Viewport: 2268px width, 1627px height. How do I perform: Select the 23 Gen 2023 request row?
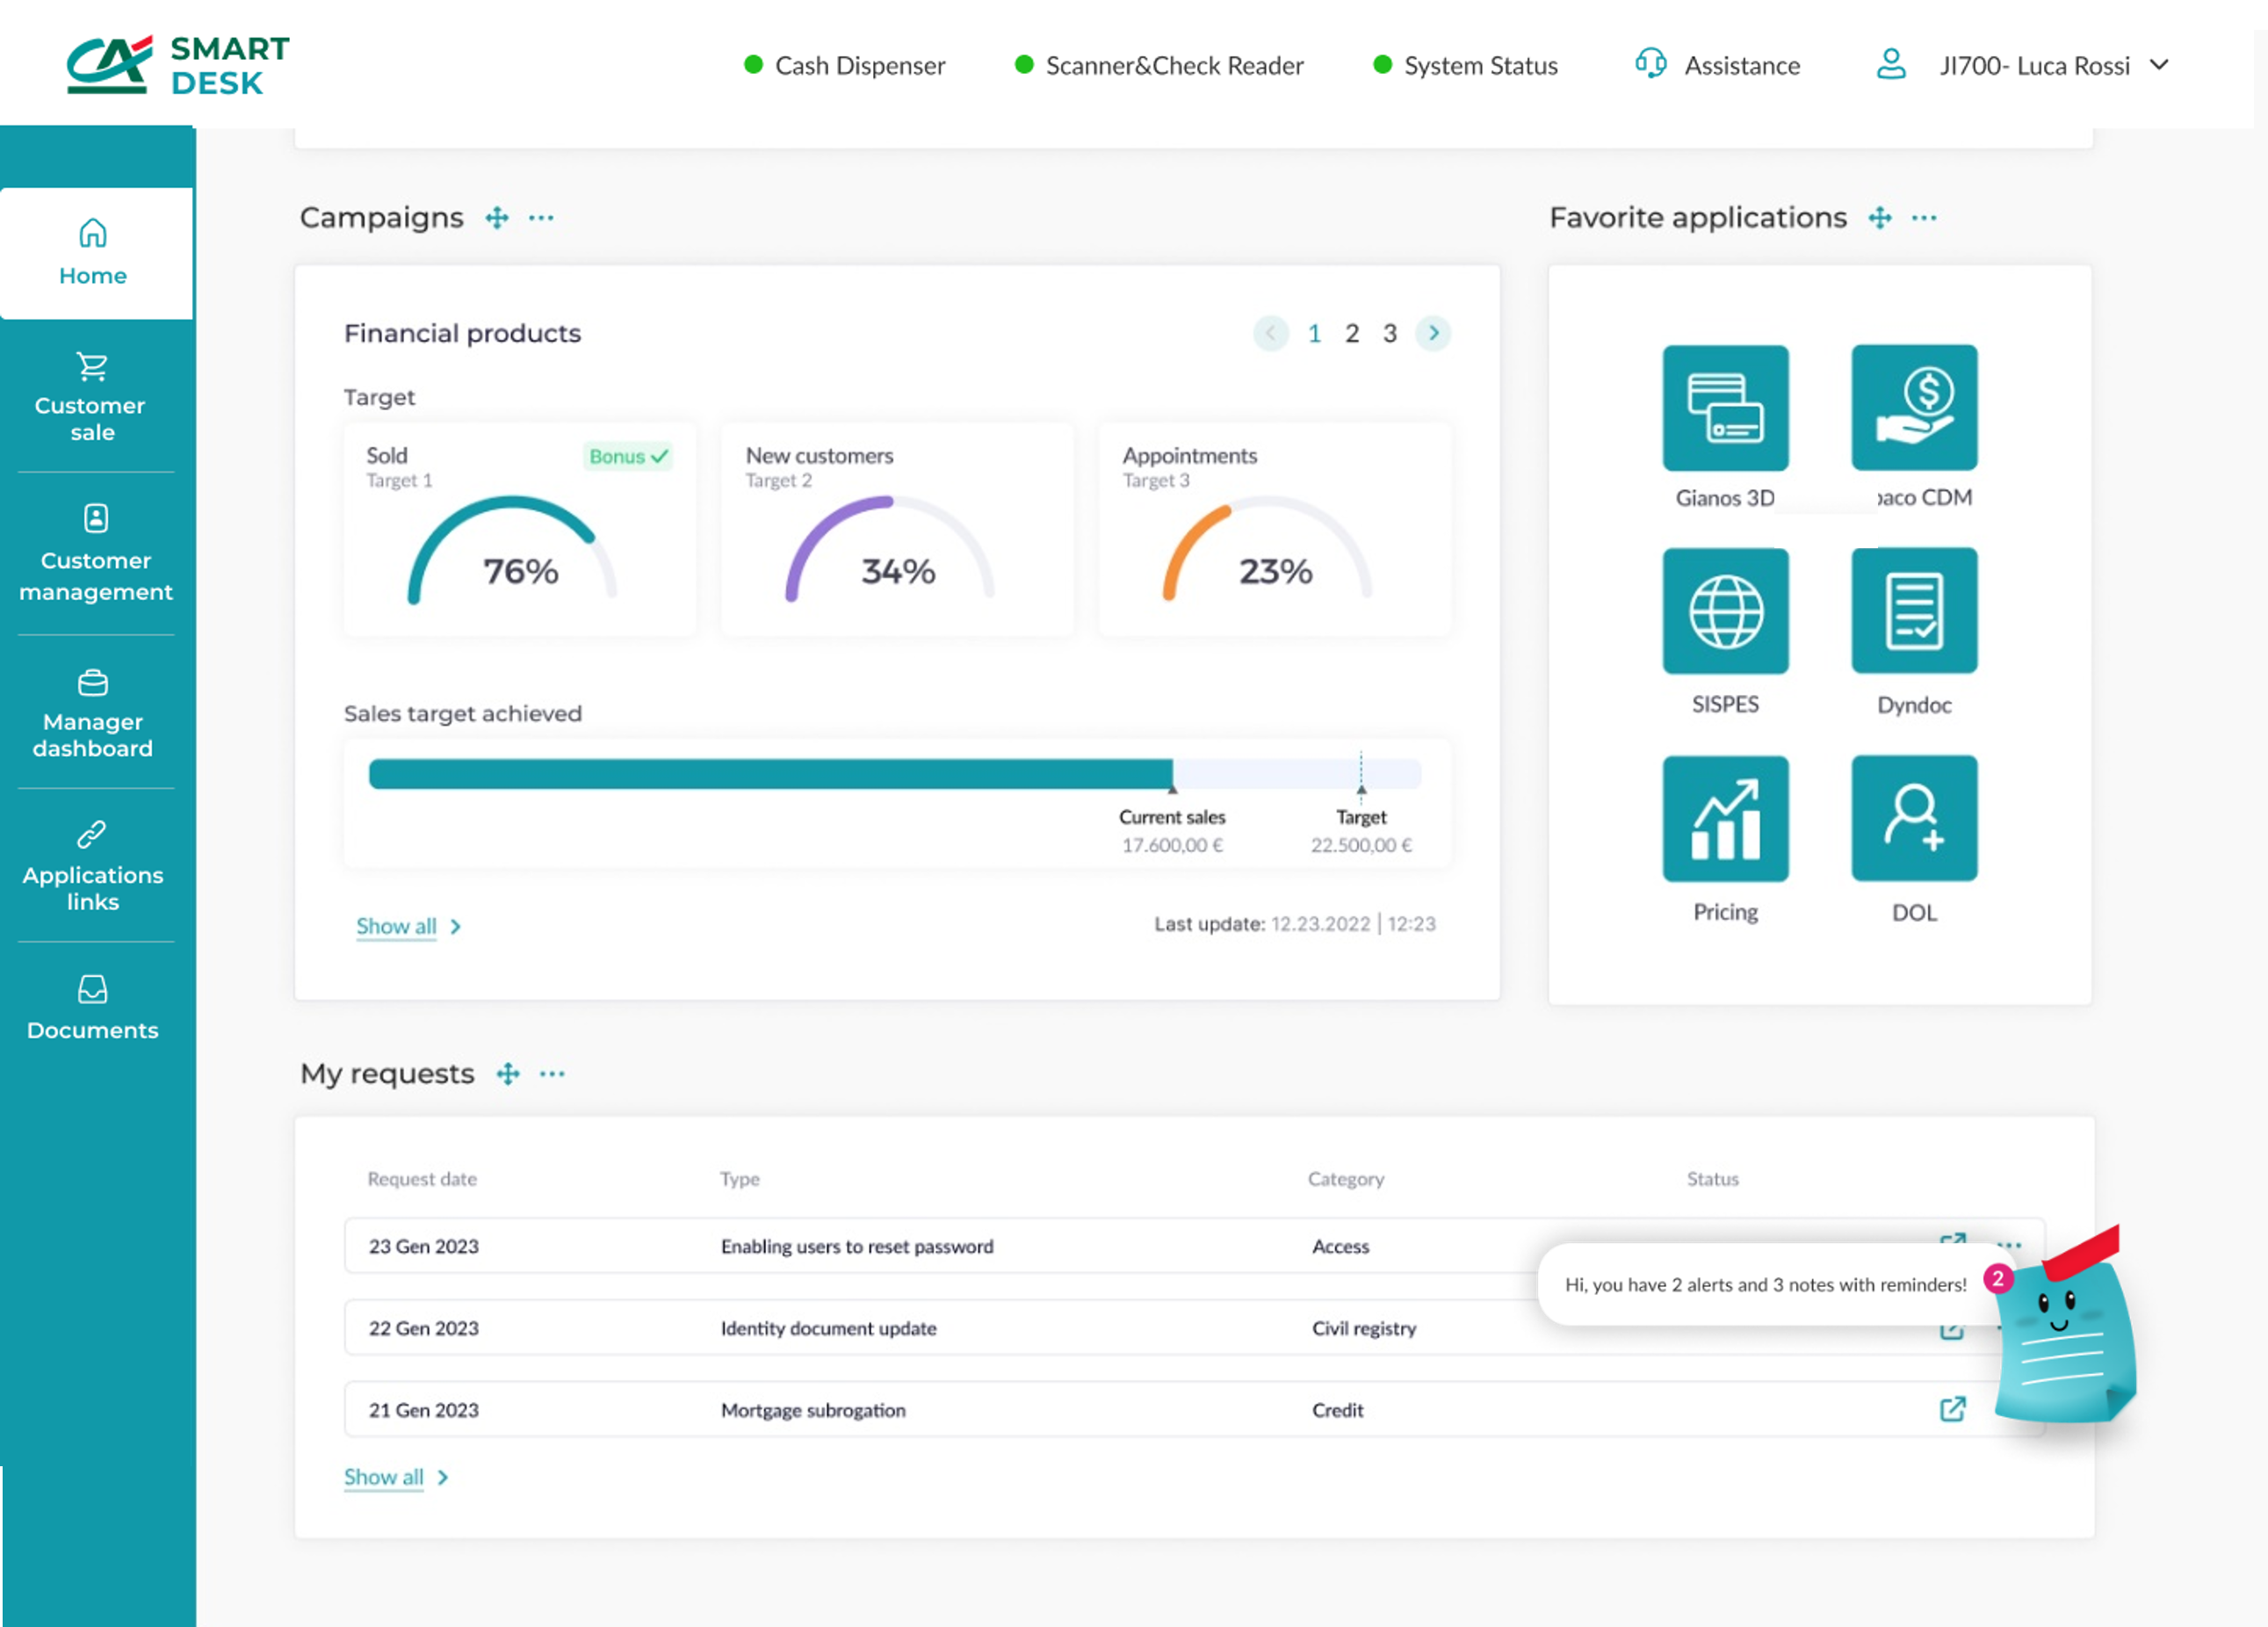tap(1194, 1246)
